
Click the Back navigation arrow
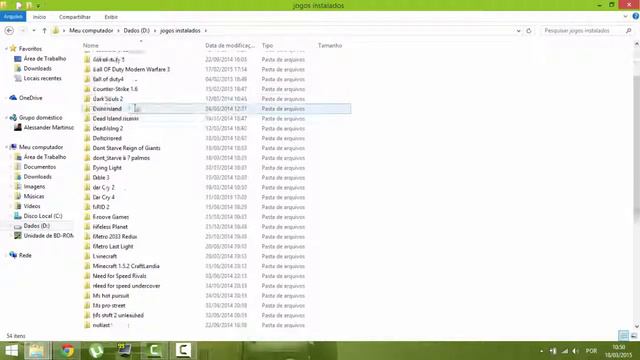click(x=9, y=31)
